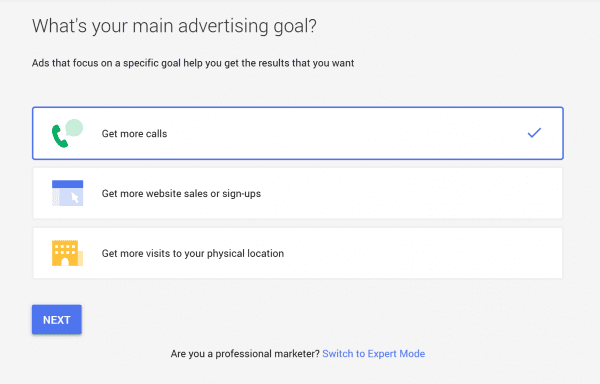The height and width of the screenshot is (384, 600).
Task: Click the mouse cursor inside website icon
Action: [x=75, y=198]
